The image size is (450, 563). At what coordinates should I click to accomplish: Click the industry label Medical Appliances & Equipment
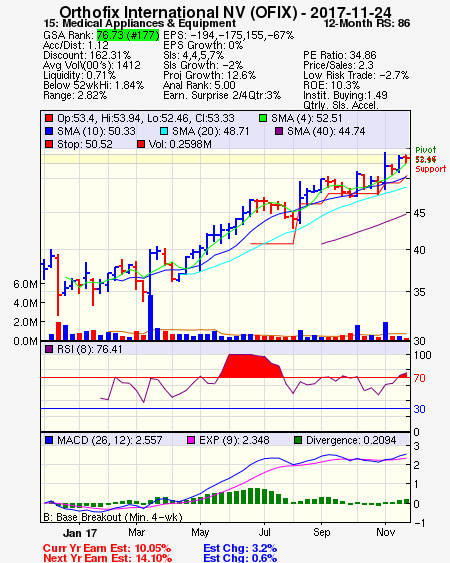click(149, 23)
